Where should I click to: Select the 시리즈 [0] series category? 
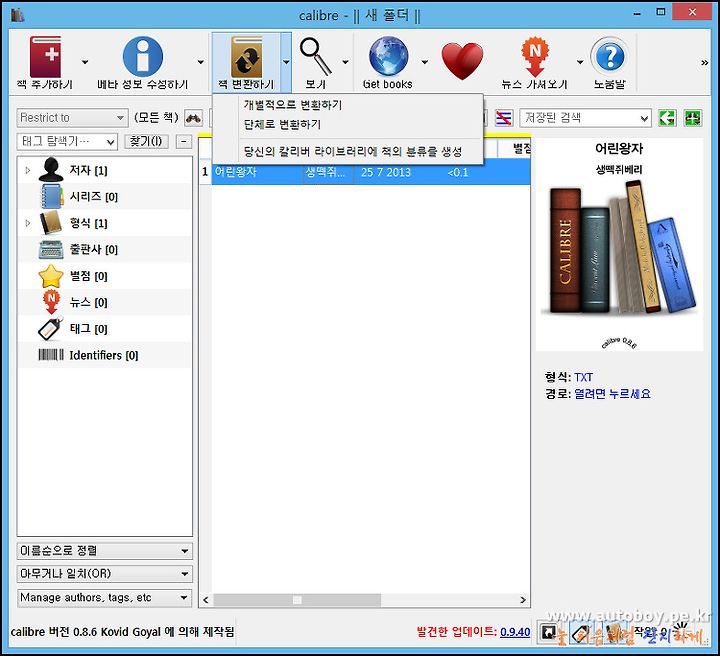[94, 196]
